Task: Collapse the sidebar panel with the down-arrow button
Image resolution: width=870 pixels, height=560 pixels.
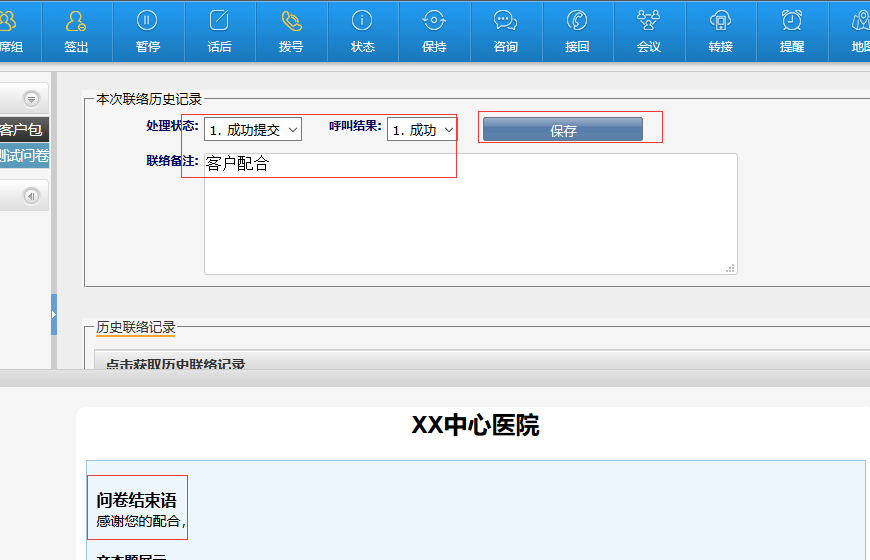Action: tap(31, 99)
